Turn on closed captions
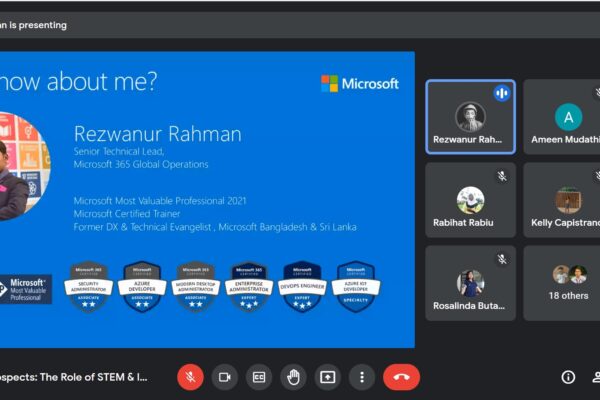The image size is (600, 400). pos(259,377)
